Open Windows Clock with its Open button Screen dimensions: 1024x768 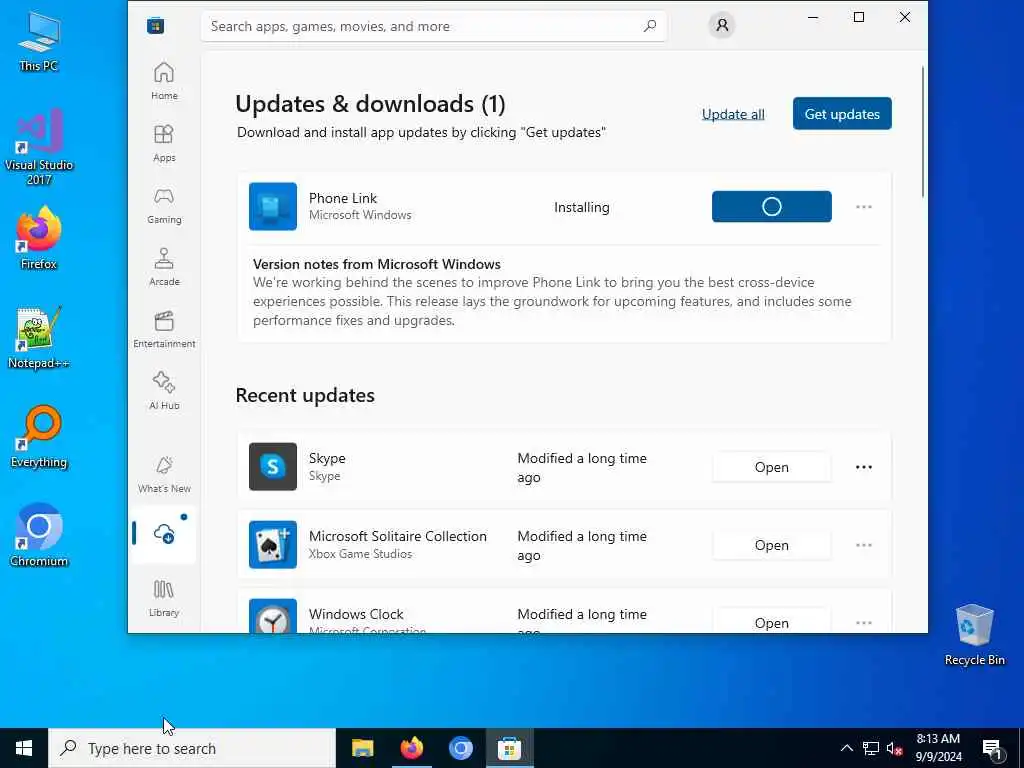point(771,620)
